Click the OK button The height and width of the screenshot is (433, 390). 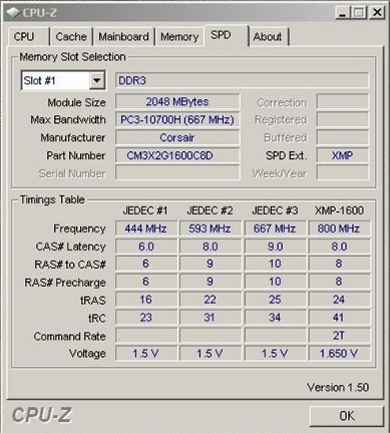347,416
